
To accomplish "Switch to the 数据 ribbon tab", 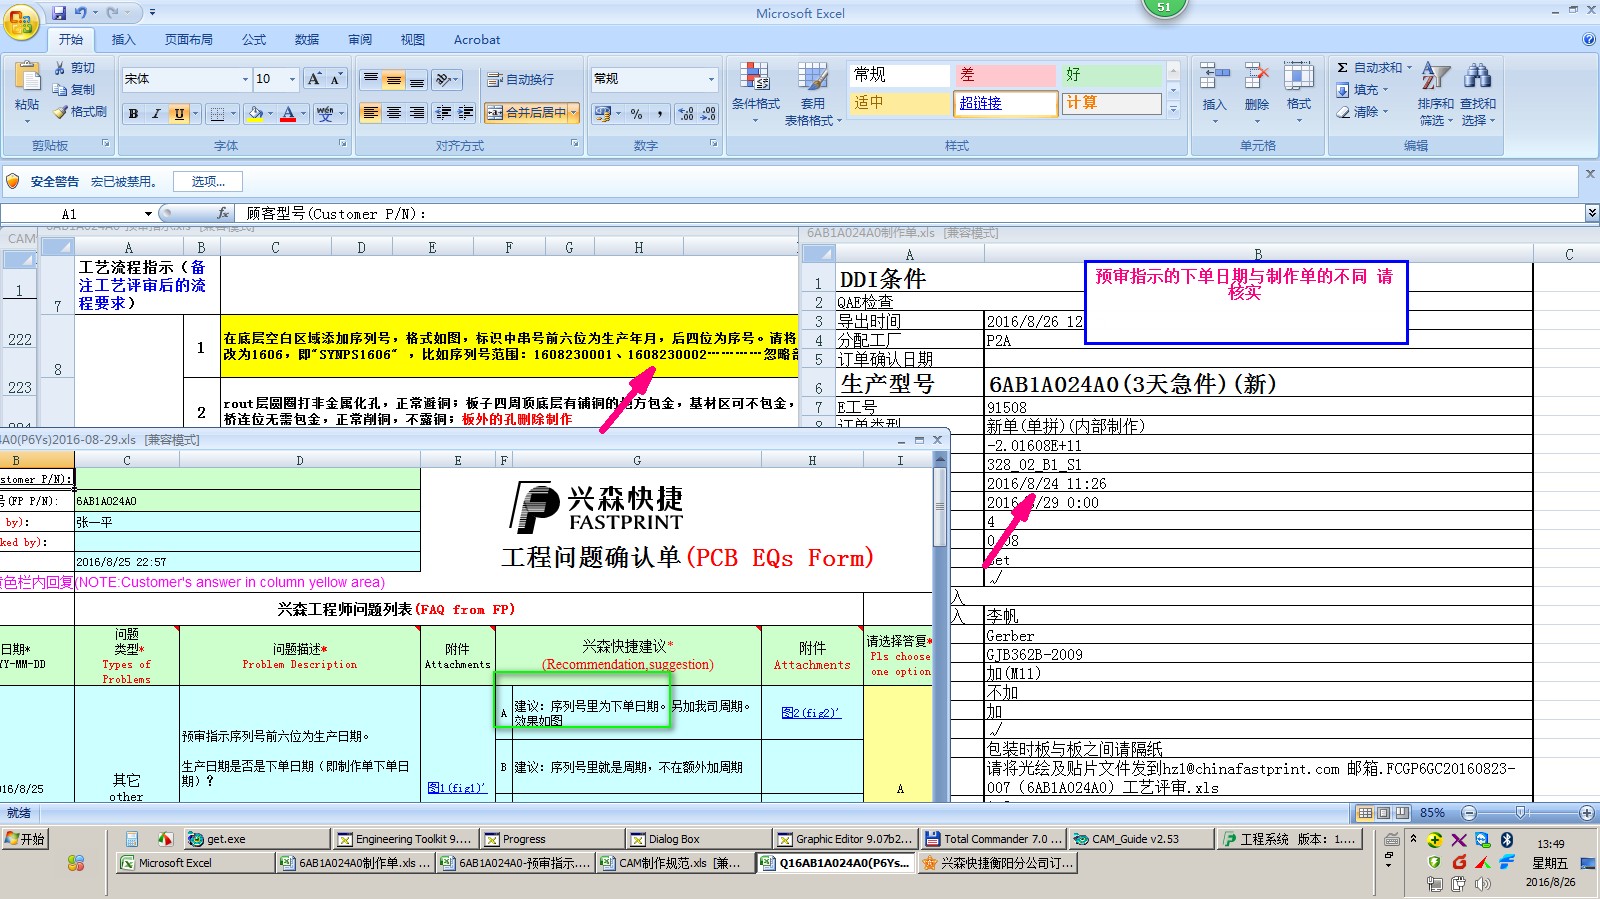I will pos(307,40).
